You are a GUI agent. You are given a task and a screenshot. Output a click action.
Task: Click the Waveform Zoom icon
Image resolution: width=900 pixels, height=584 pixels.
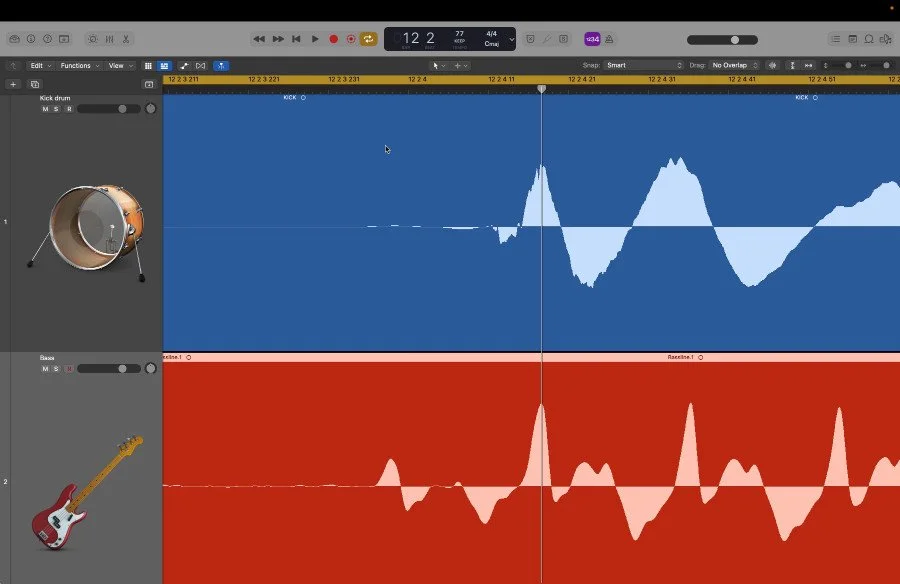773,65
